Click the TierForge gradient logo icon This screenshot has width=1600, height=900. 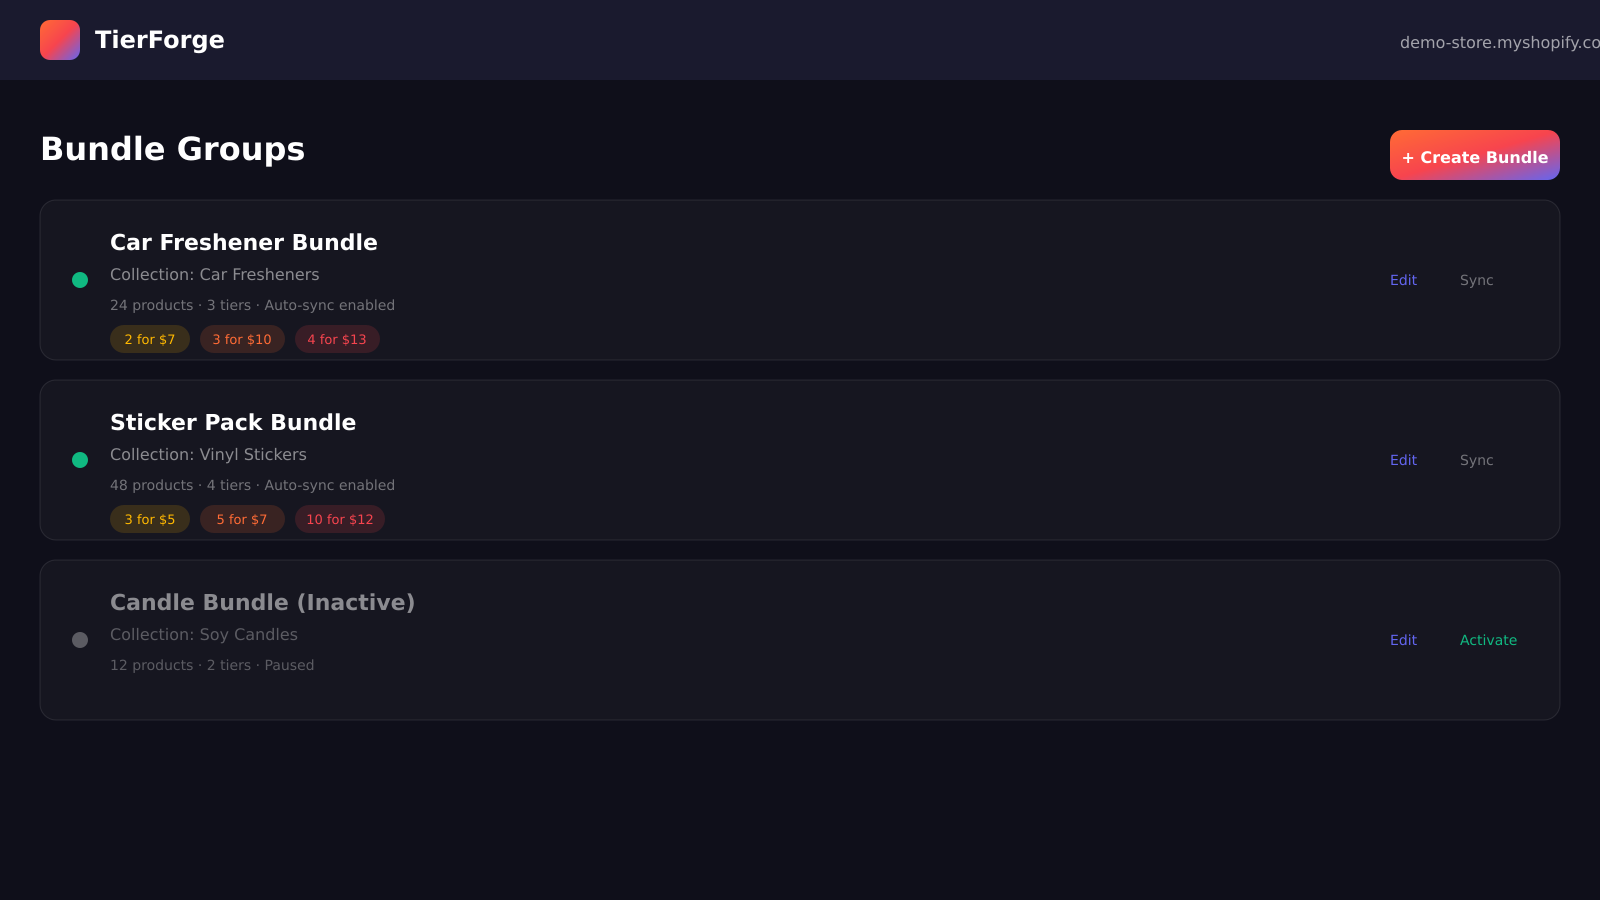pos(60,40)
